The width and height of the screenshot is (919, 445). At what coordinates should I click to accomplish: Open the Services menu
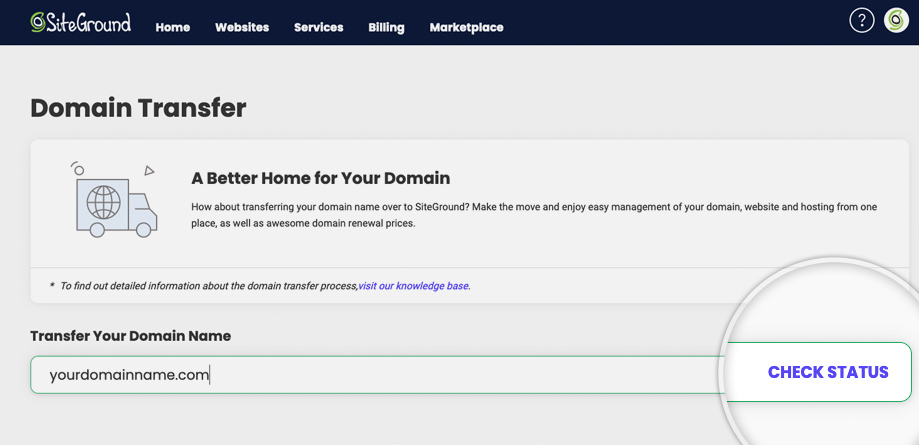coord(319,28)
